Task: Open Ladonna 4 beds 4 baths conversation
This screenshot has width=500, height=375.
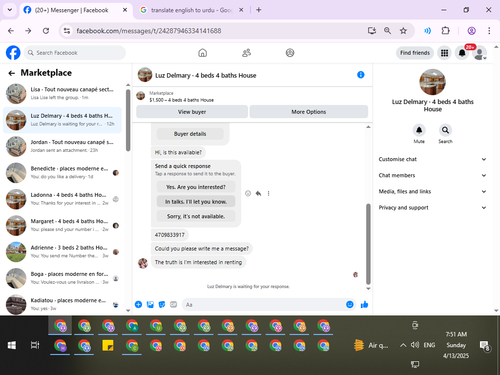Action: (x=63, y=199)
